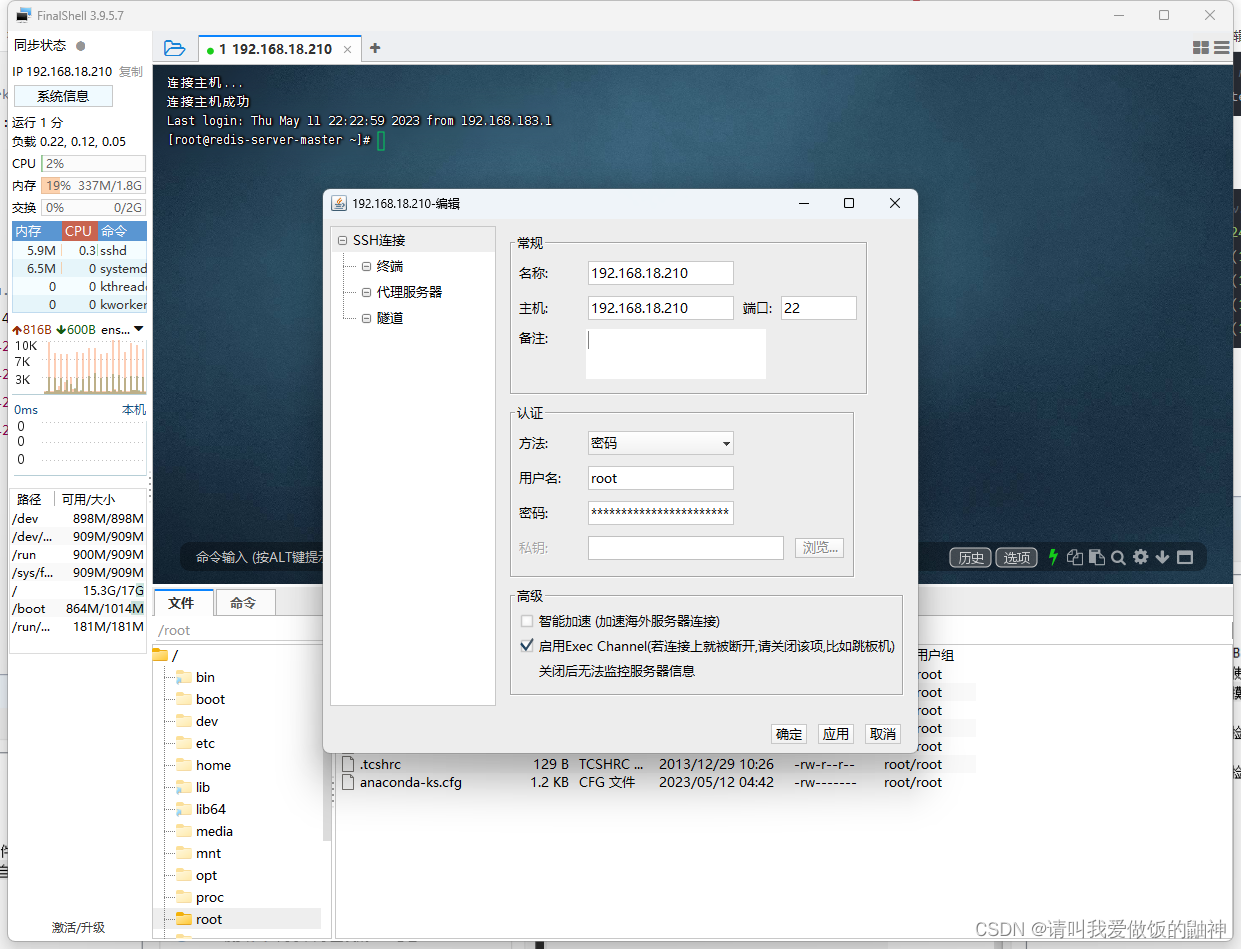Viewport: 1241px width, 949px height.
Task: Click inside the 备注 input field
Action: pyautogui.click(x=675, y=353)
